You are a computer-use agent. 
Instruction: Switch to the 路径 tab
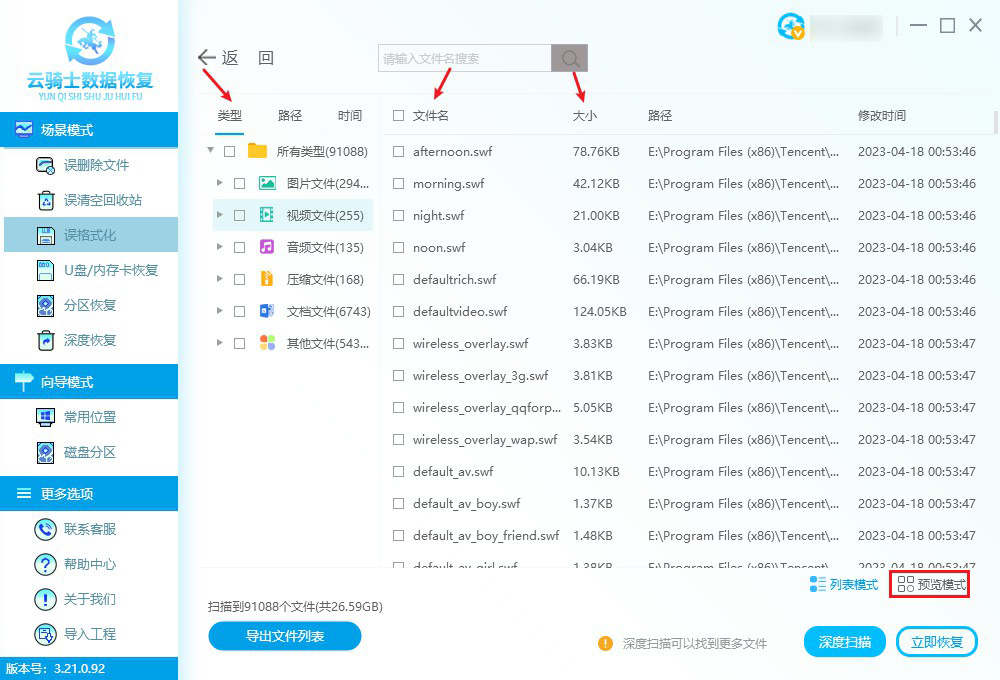point(289,115)
